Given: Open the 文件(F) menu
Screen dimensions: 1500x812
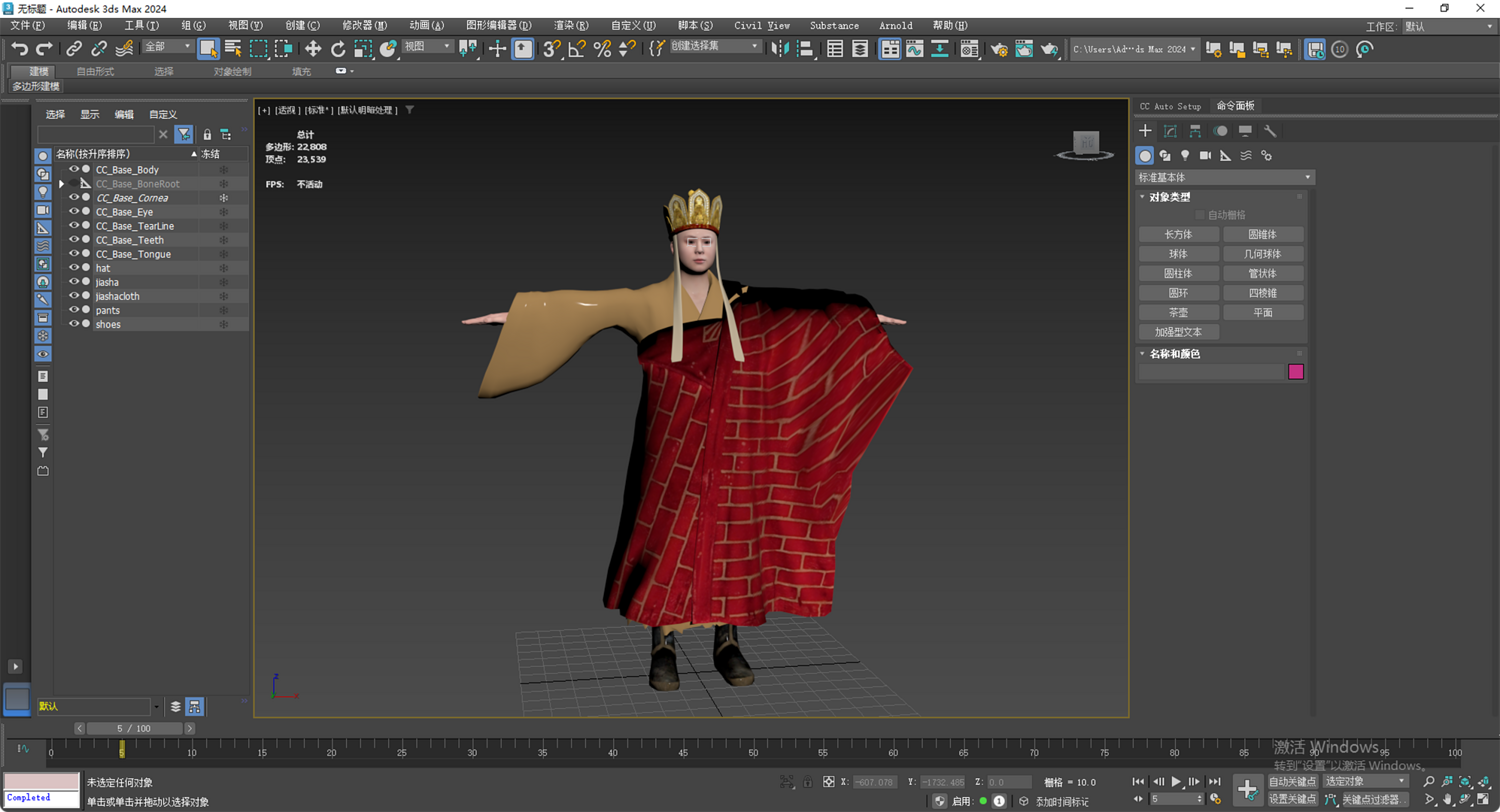Looking at the screenshot, I should point(27,25).
